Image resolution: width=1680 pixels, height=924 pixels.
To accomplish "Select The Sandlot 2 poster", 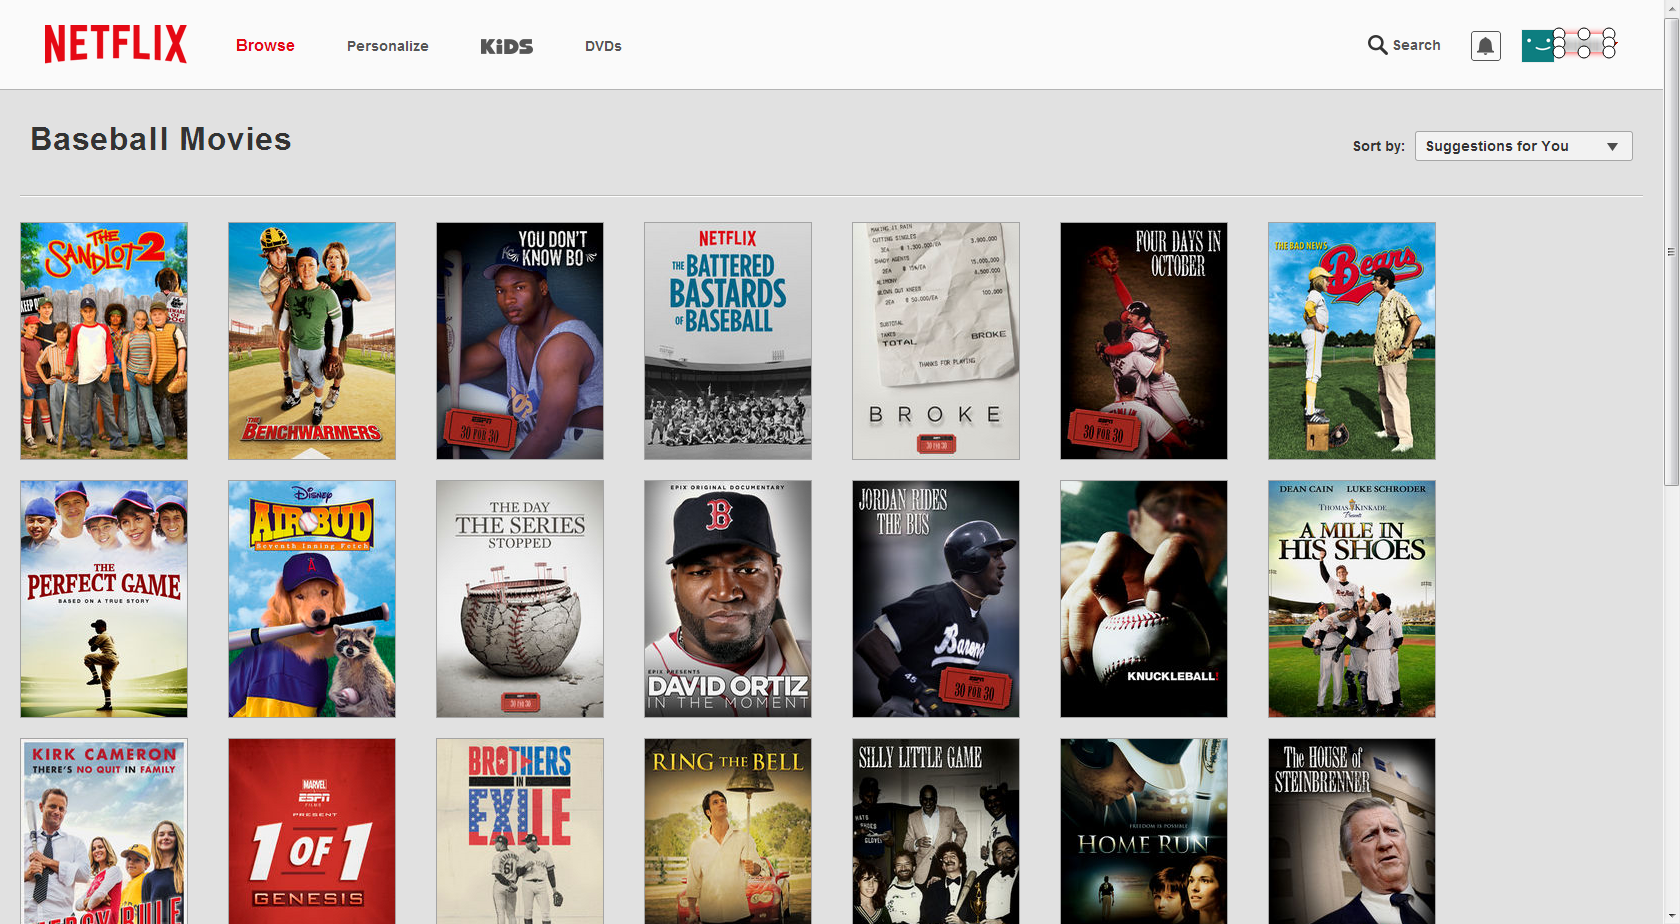I will click(103, 340).
